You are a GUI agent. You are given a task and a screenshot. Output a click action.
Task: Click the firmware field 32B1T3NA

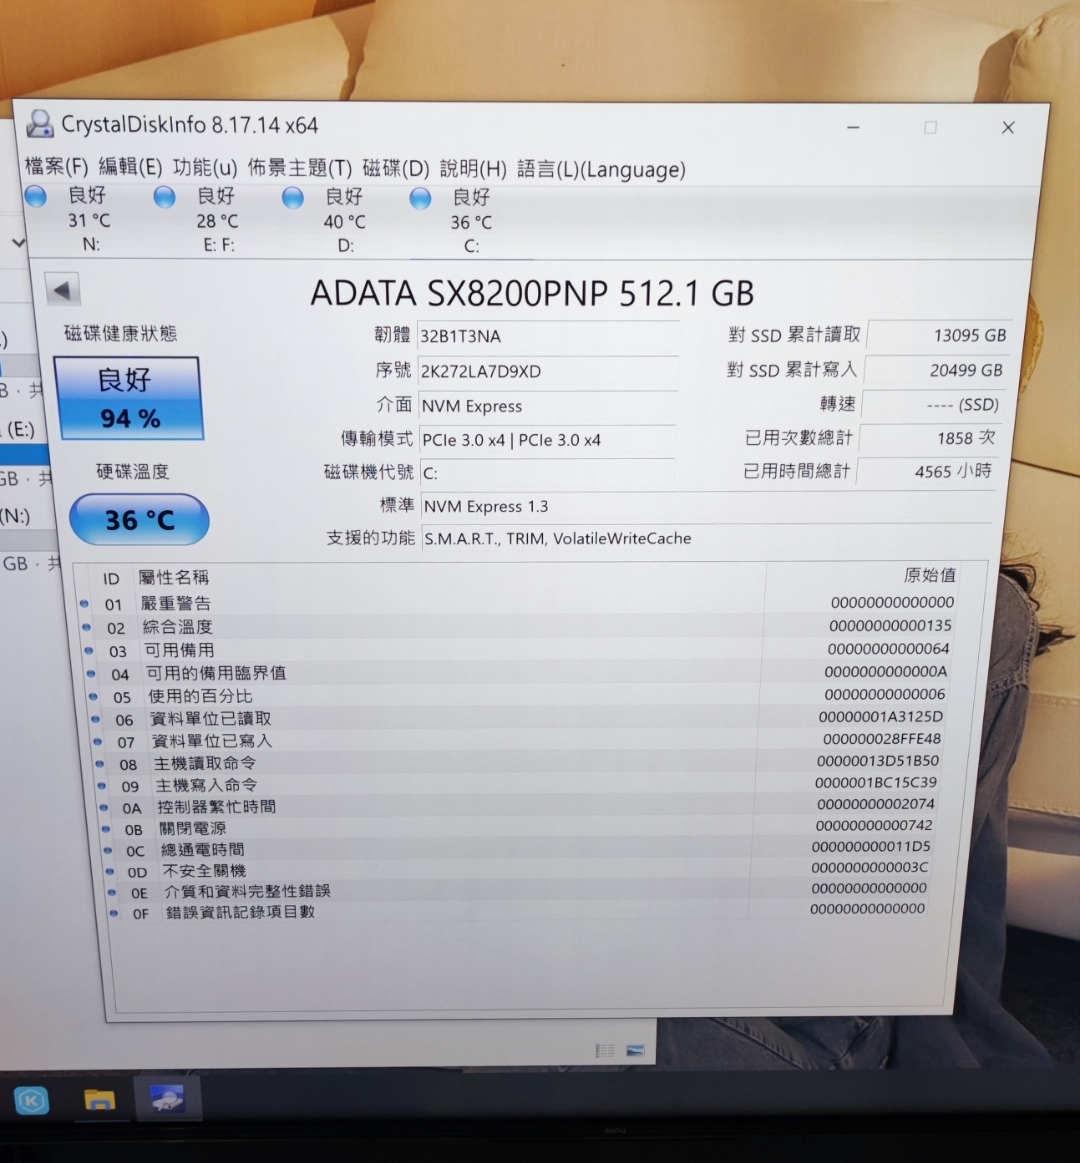tap(547, 336)
